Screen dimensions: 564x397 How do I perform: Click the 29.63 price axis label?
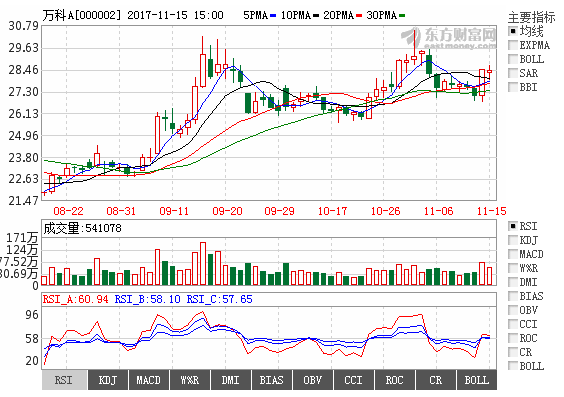[23, 48]
